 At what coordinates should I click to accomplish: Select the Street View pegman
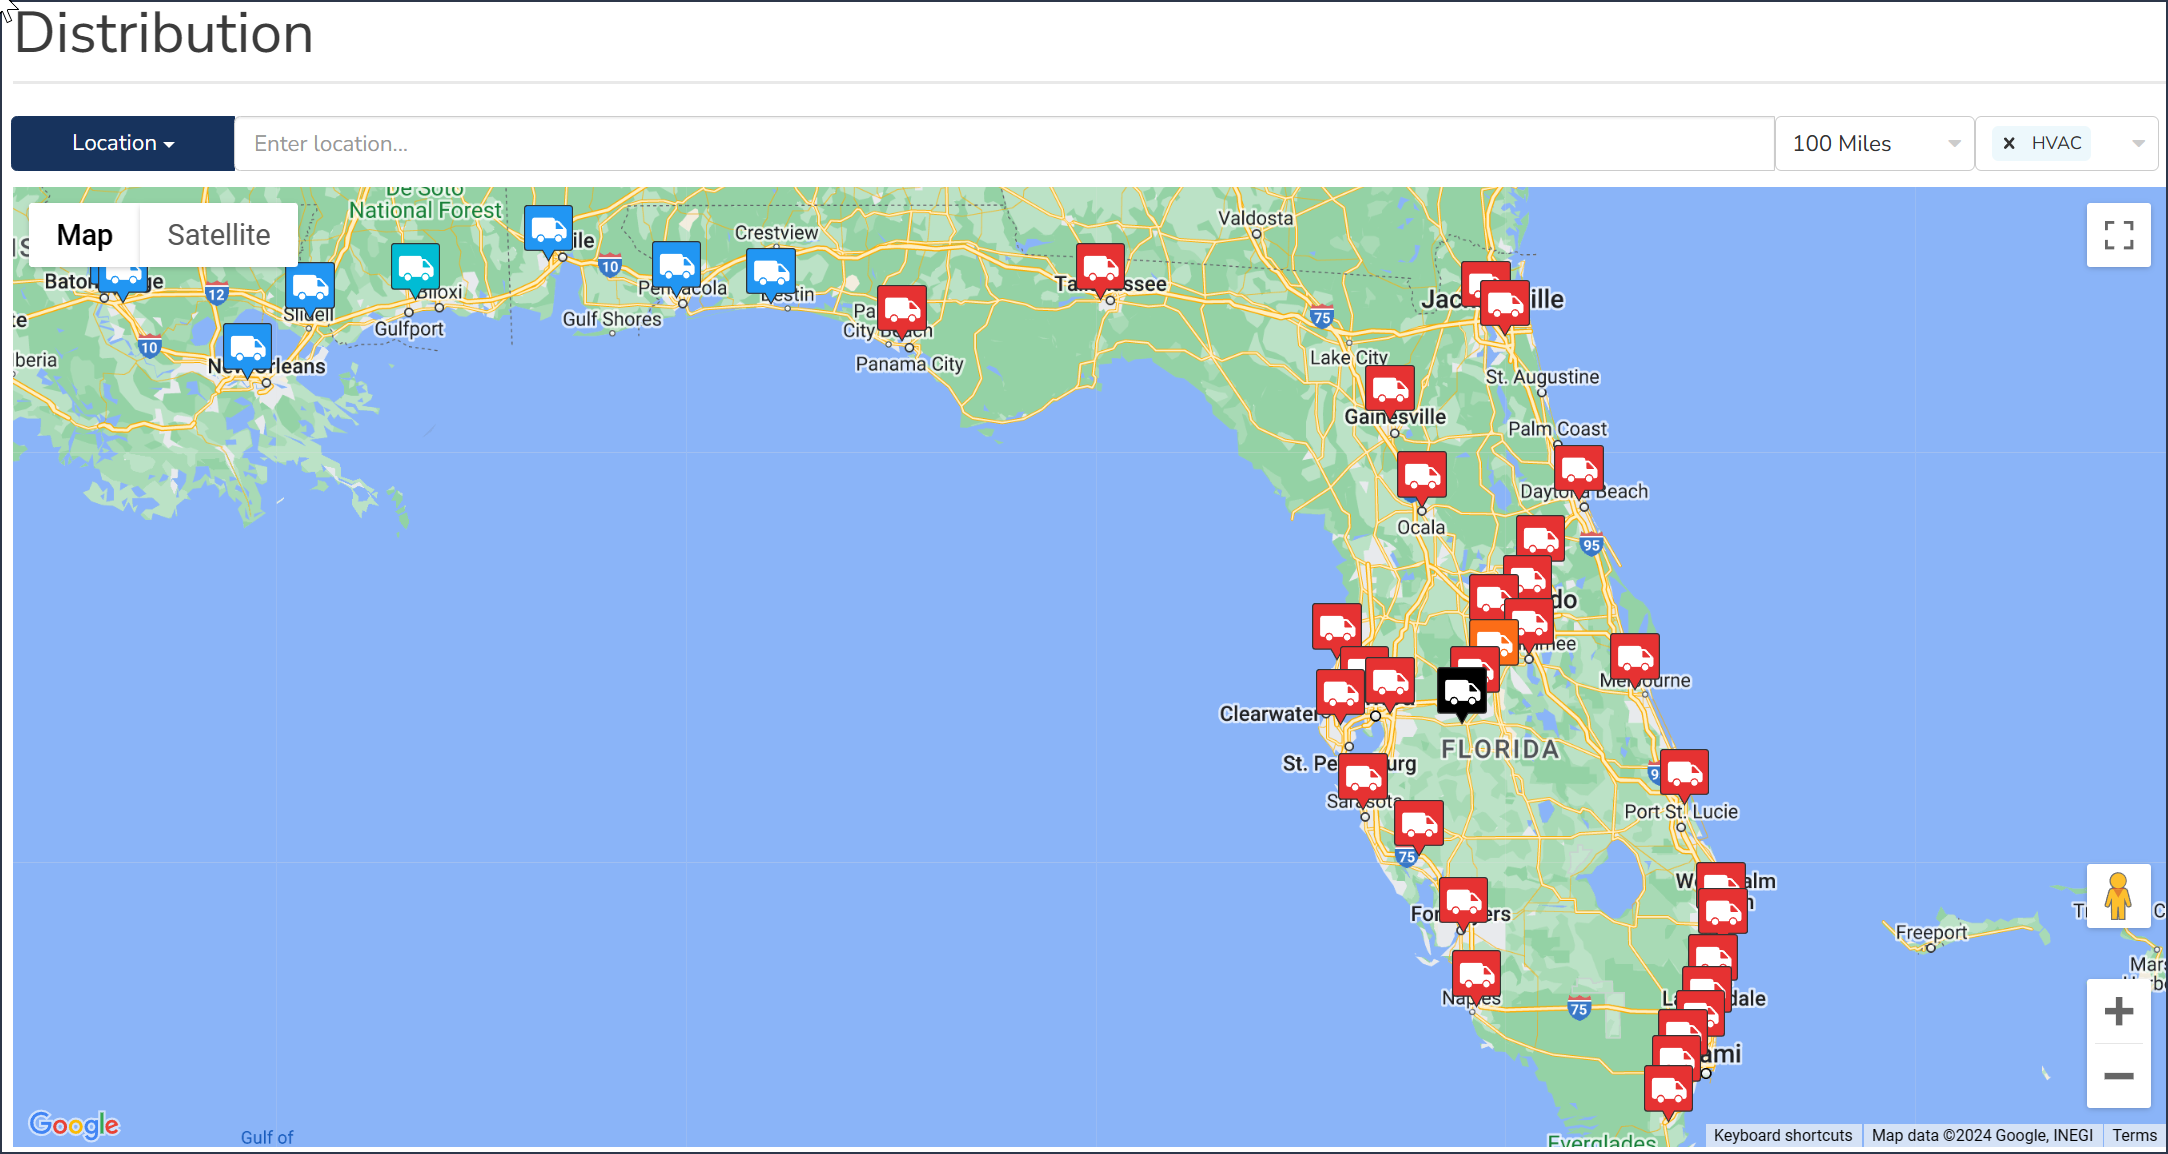point(2118,896)
